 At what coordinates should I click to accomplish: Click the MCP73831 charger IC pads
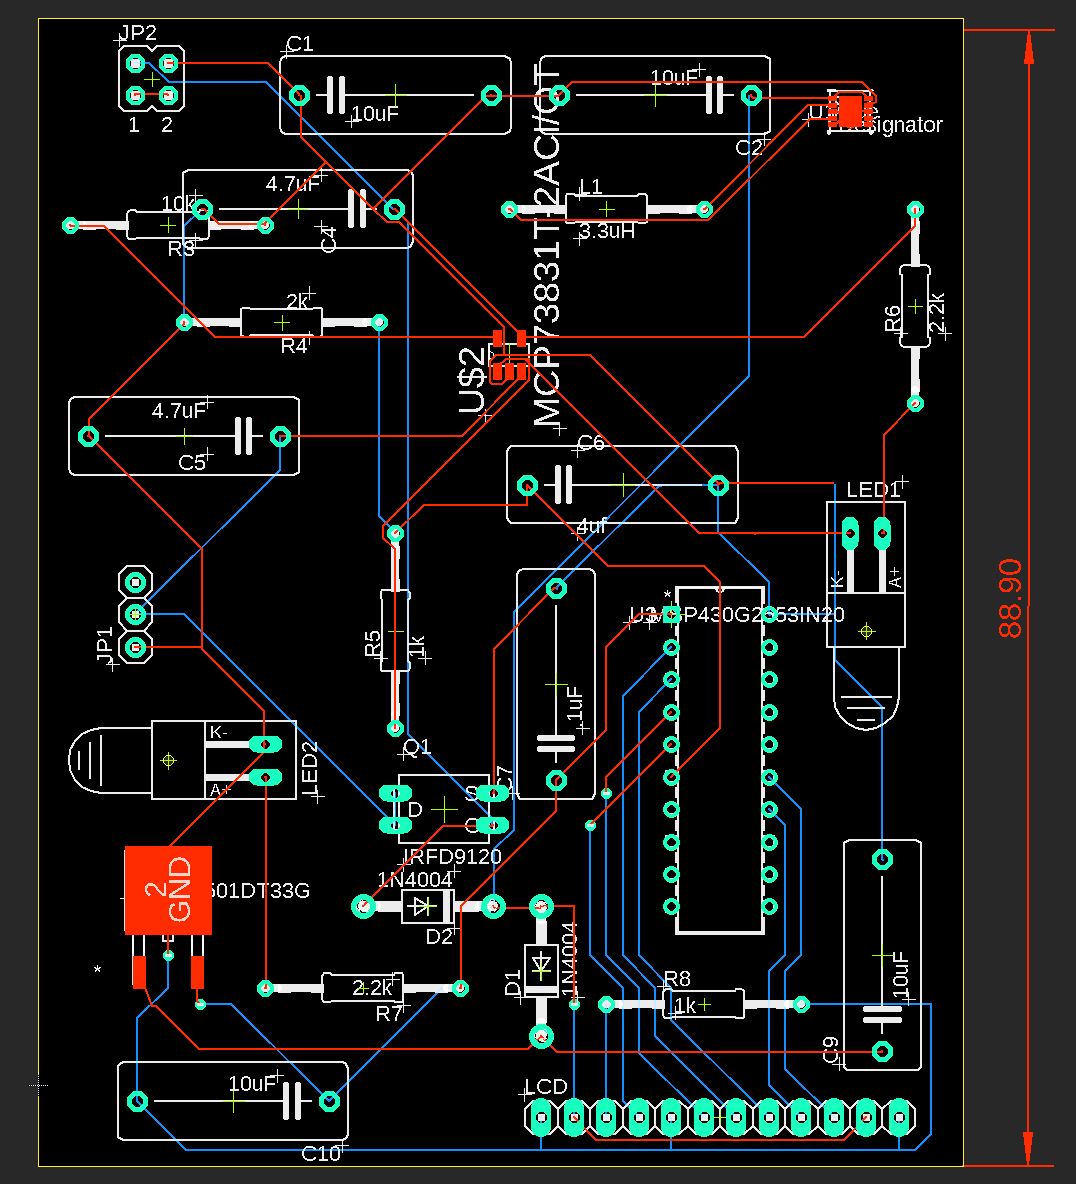point(510,355)
